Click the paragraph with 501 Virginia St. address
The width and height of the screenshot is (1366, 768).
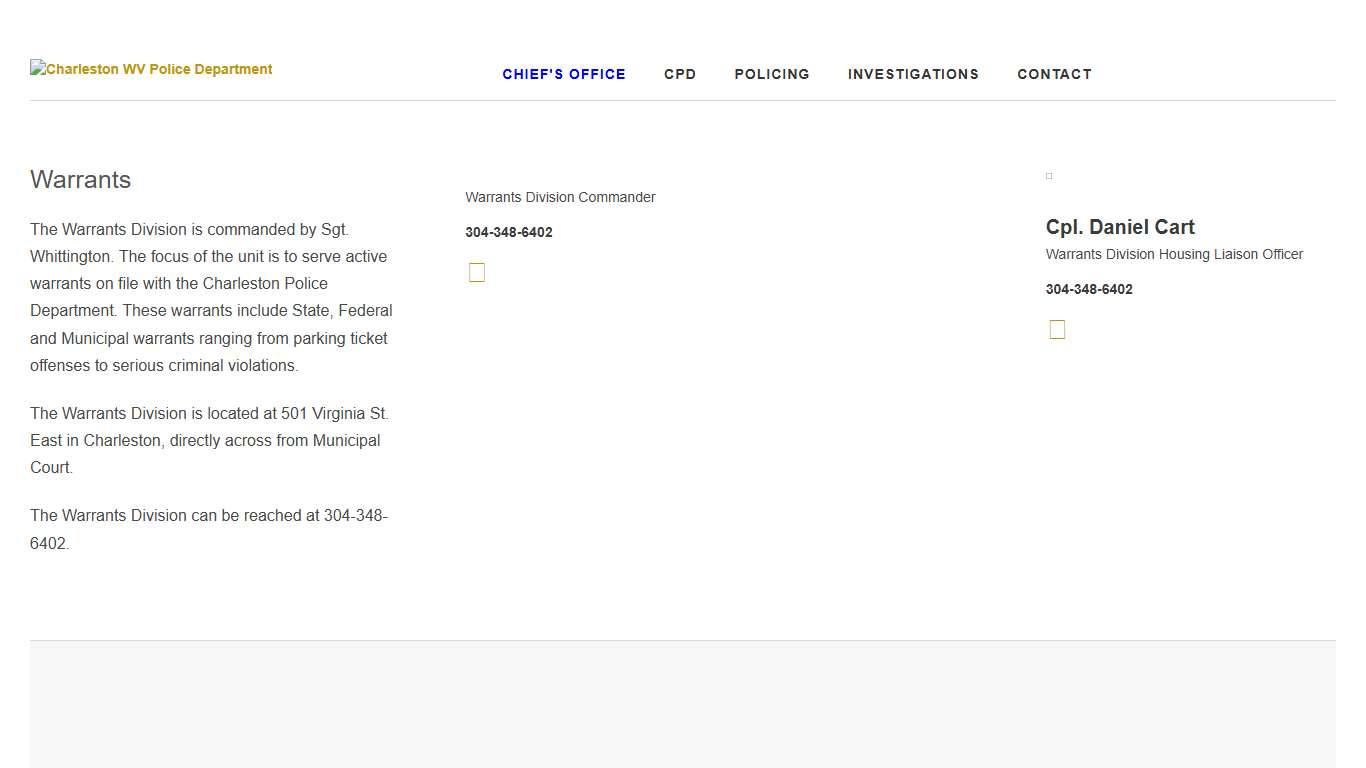click(x=209, y=440)
